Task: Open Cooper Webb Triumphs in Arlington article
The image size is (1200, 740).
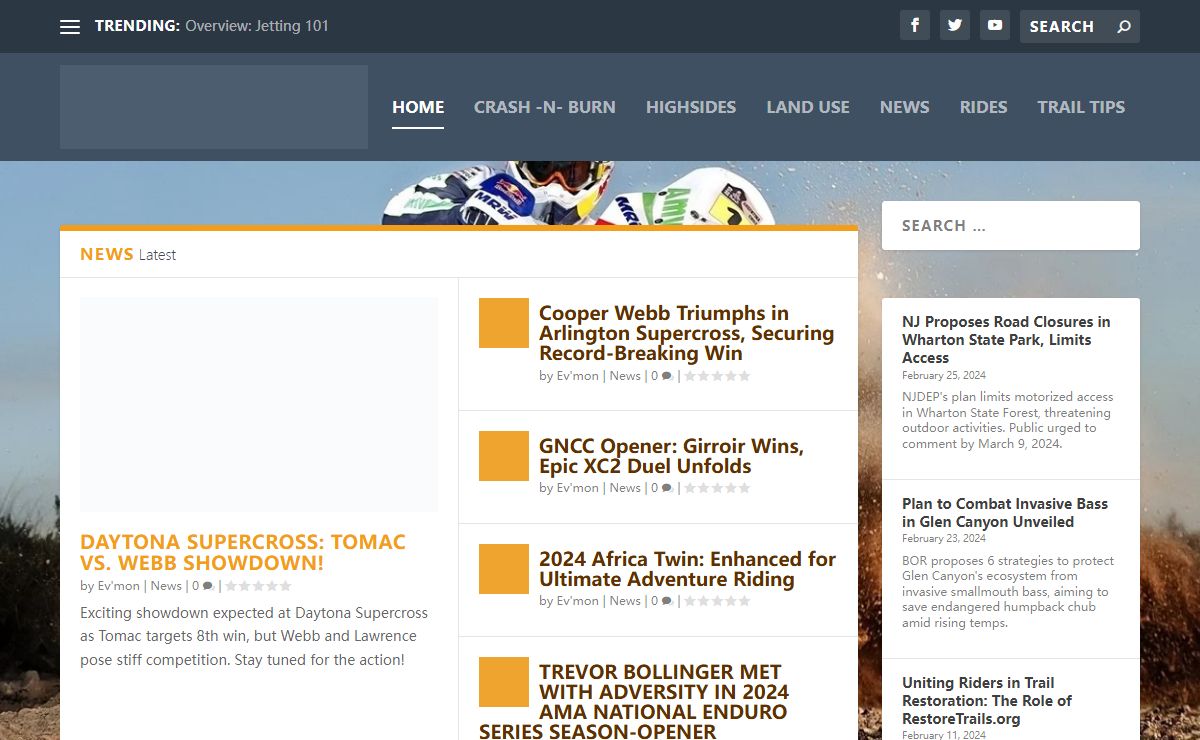Action: (x=686, y=333)
